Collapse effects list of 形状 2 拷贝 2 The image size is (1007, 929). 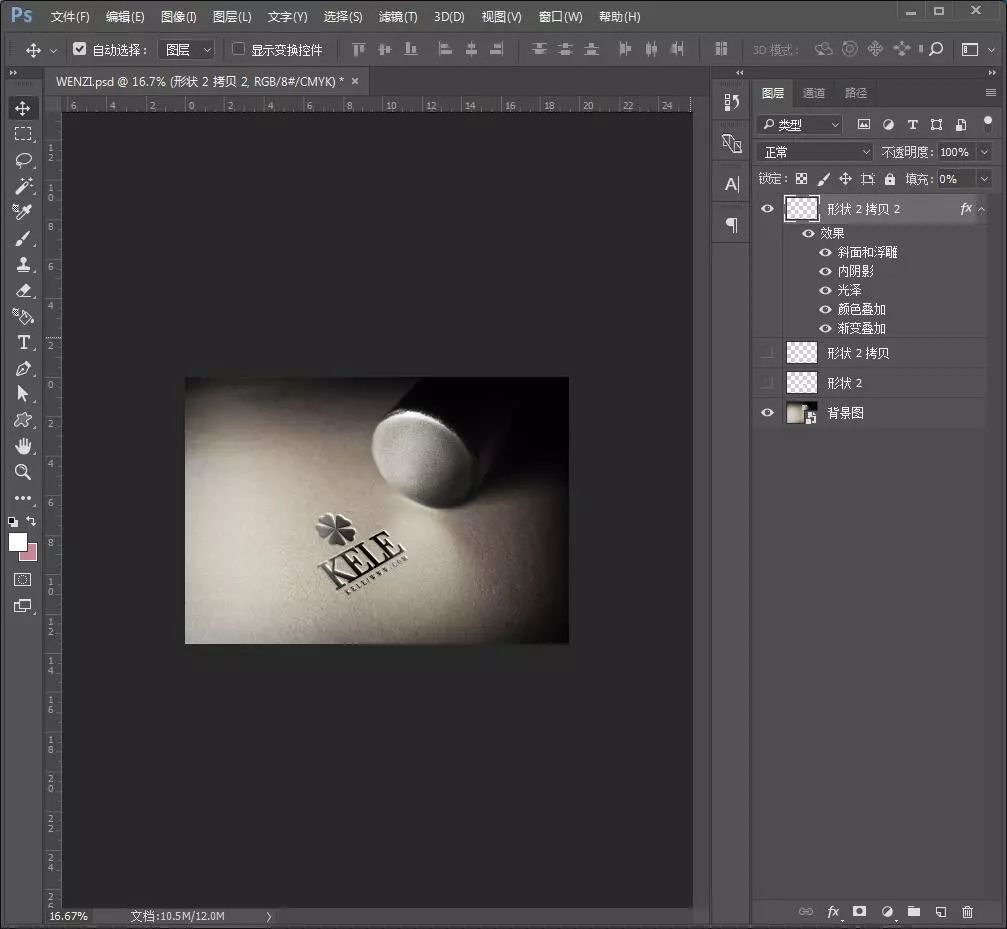coord(982,209)
